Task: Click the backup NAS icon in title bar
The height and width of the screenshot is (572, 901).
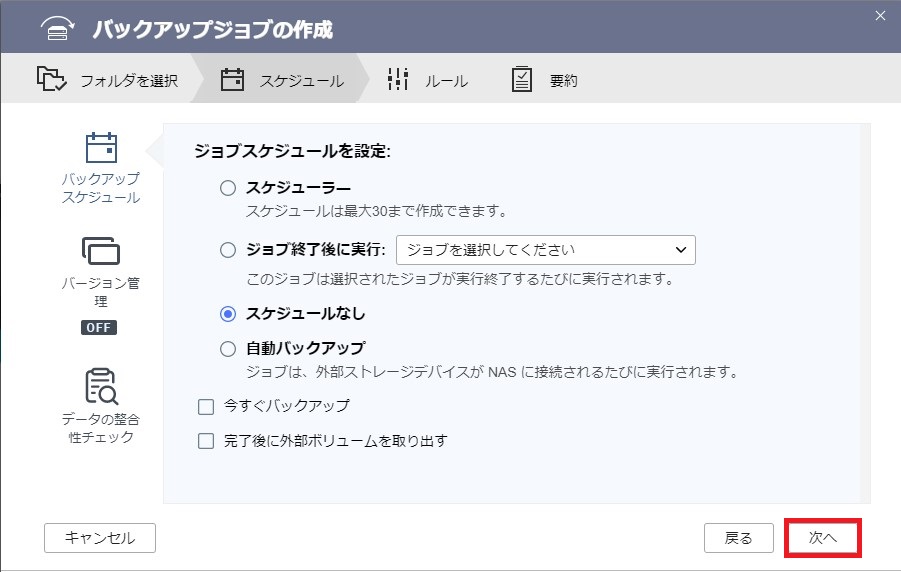Action: tap(57, 28)
